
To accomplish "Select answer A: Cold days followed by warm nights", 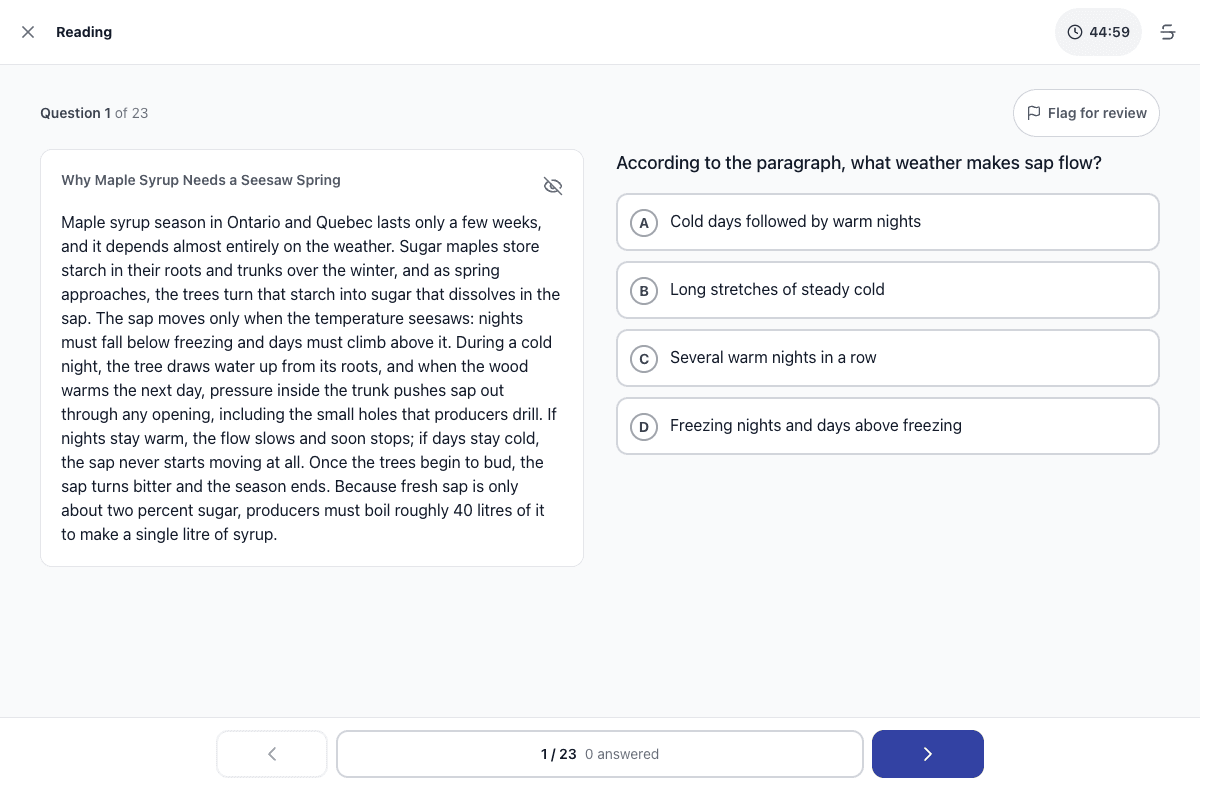I will 888,222.
